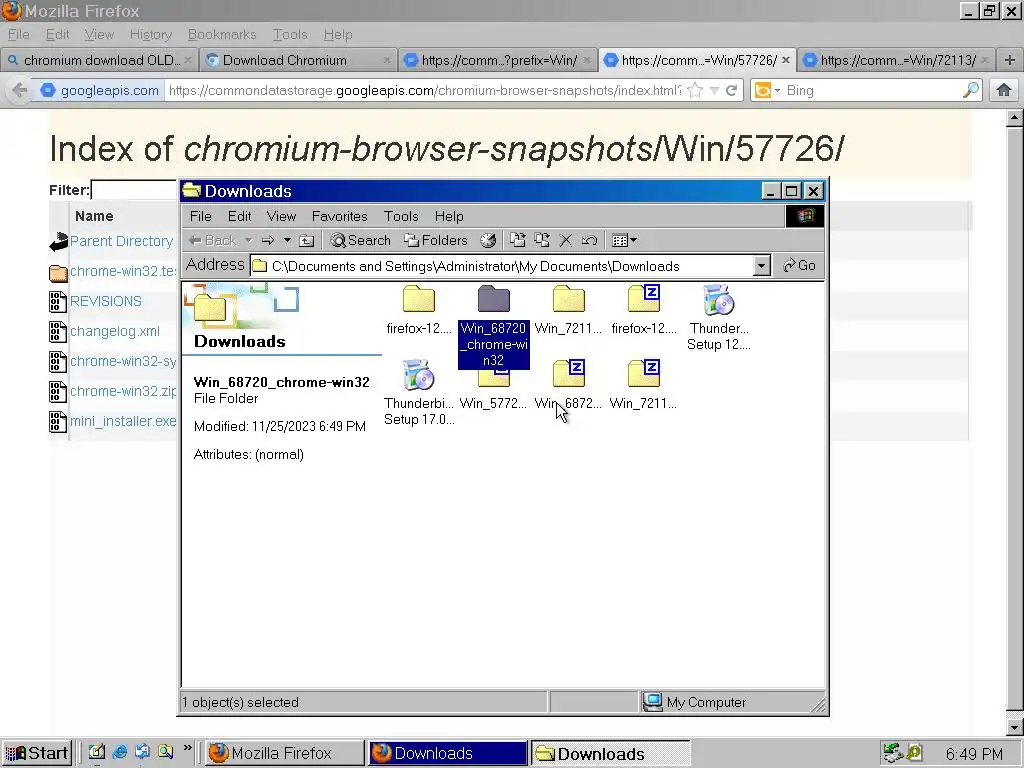Click the Start button
Screen dimensions: 1024x768
[x=37, y=753]
